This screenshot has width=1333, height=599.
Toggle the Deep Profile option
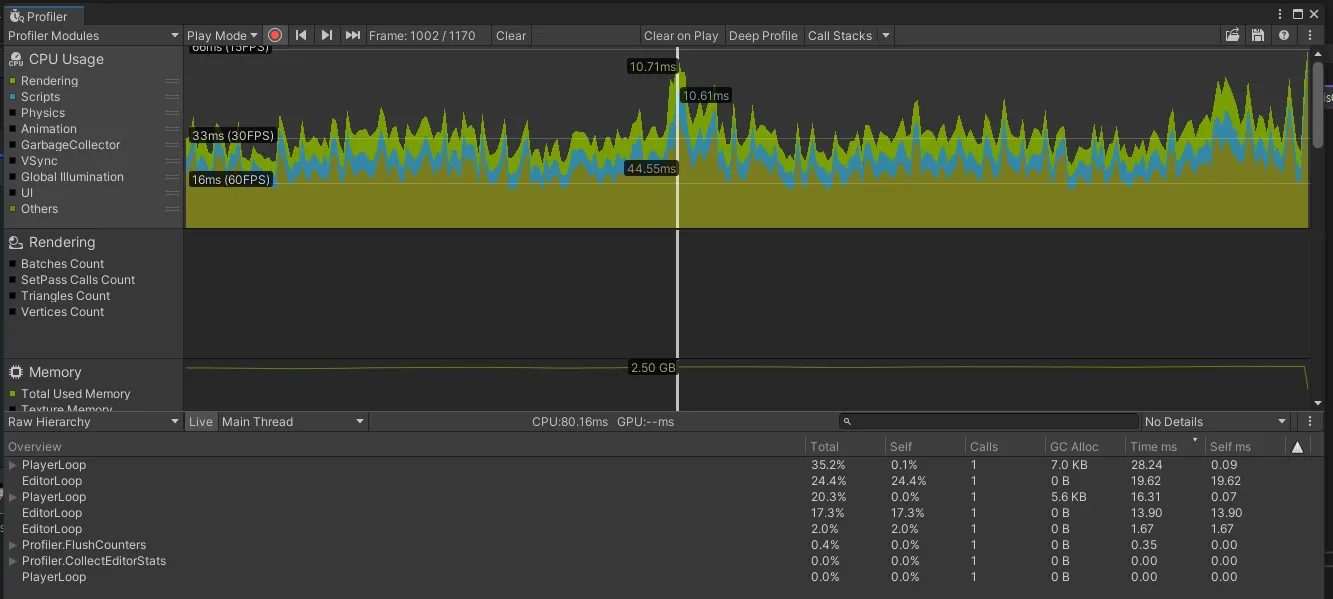pyautogui.click(x=763, y=35)
